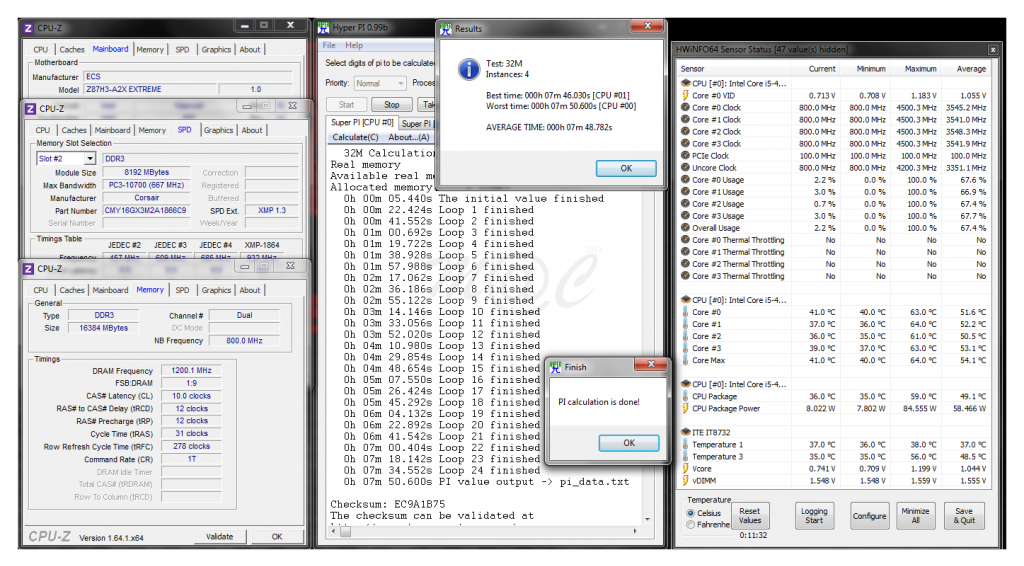Click the blue info icon in Results dialog
The image size is (1024, 566).
click(467, 68)
